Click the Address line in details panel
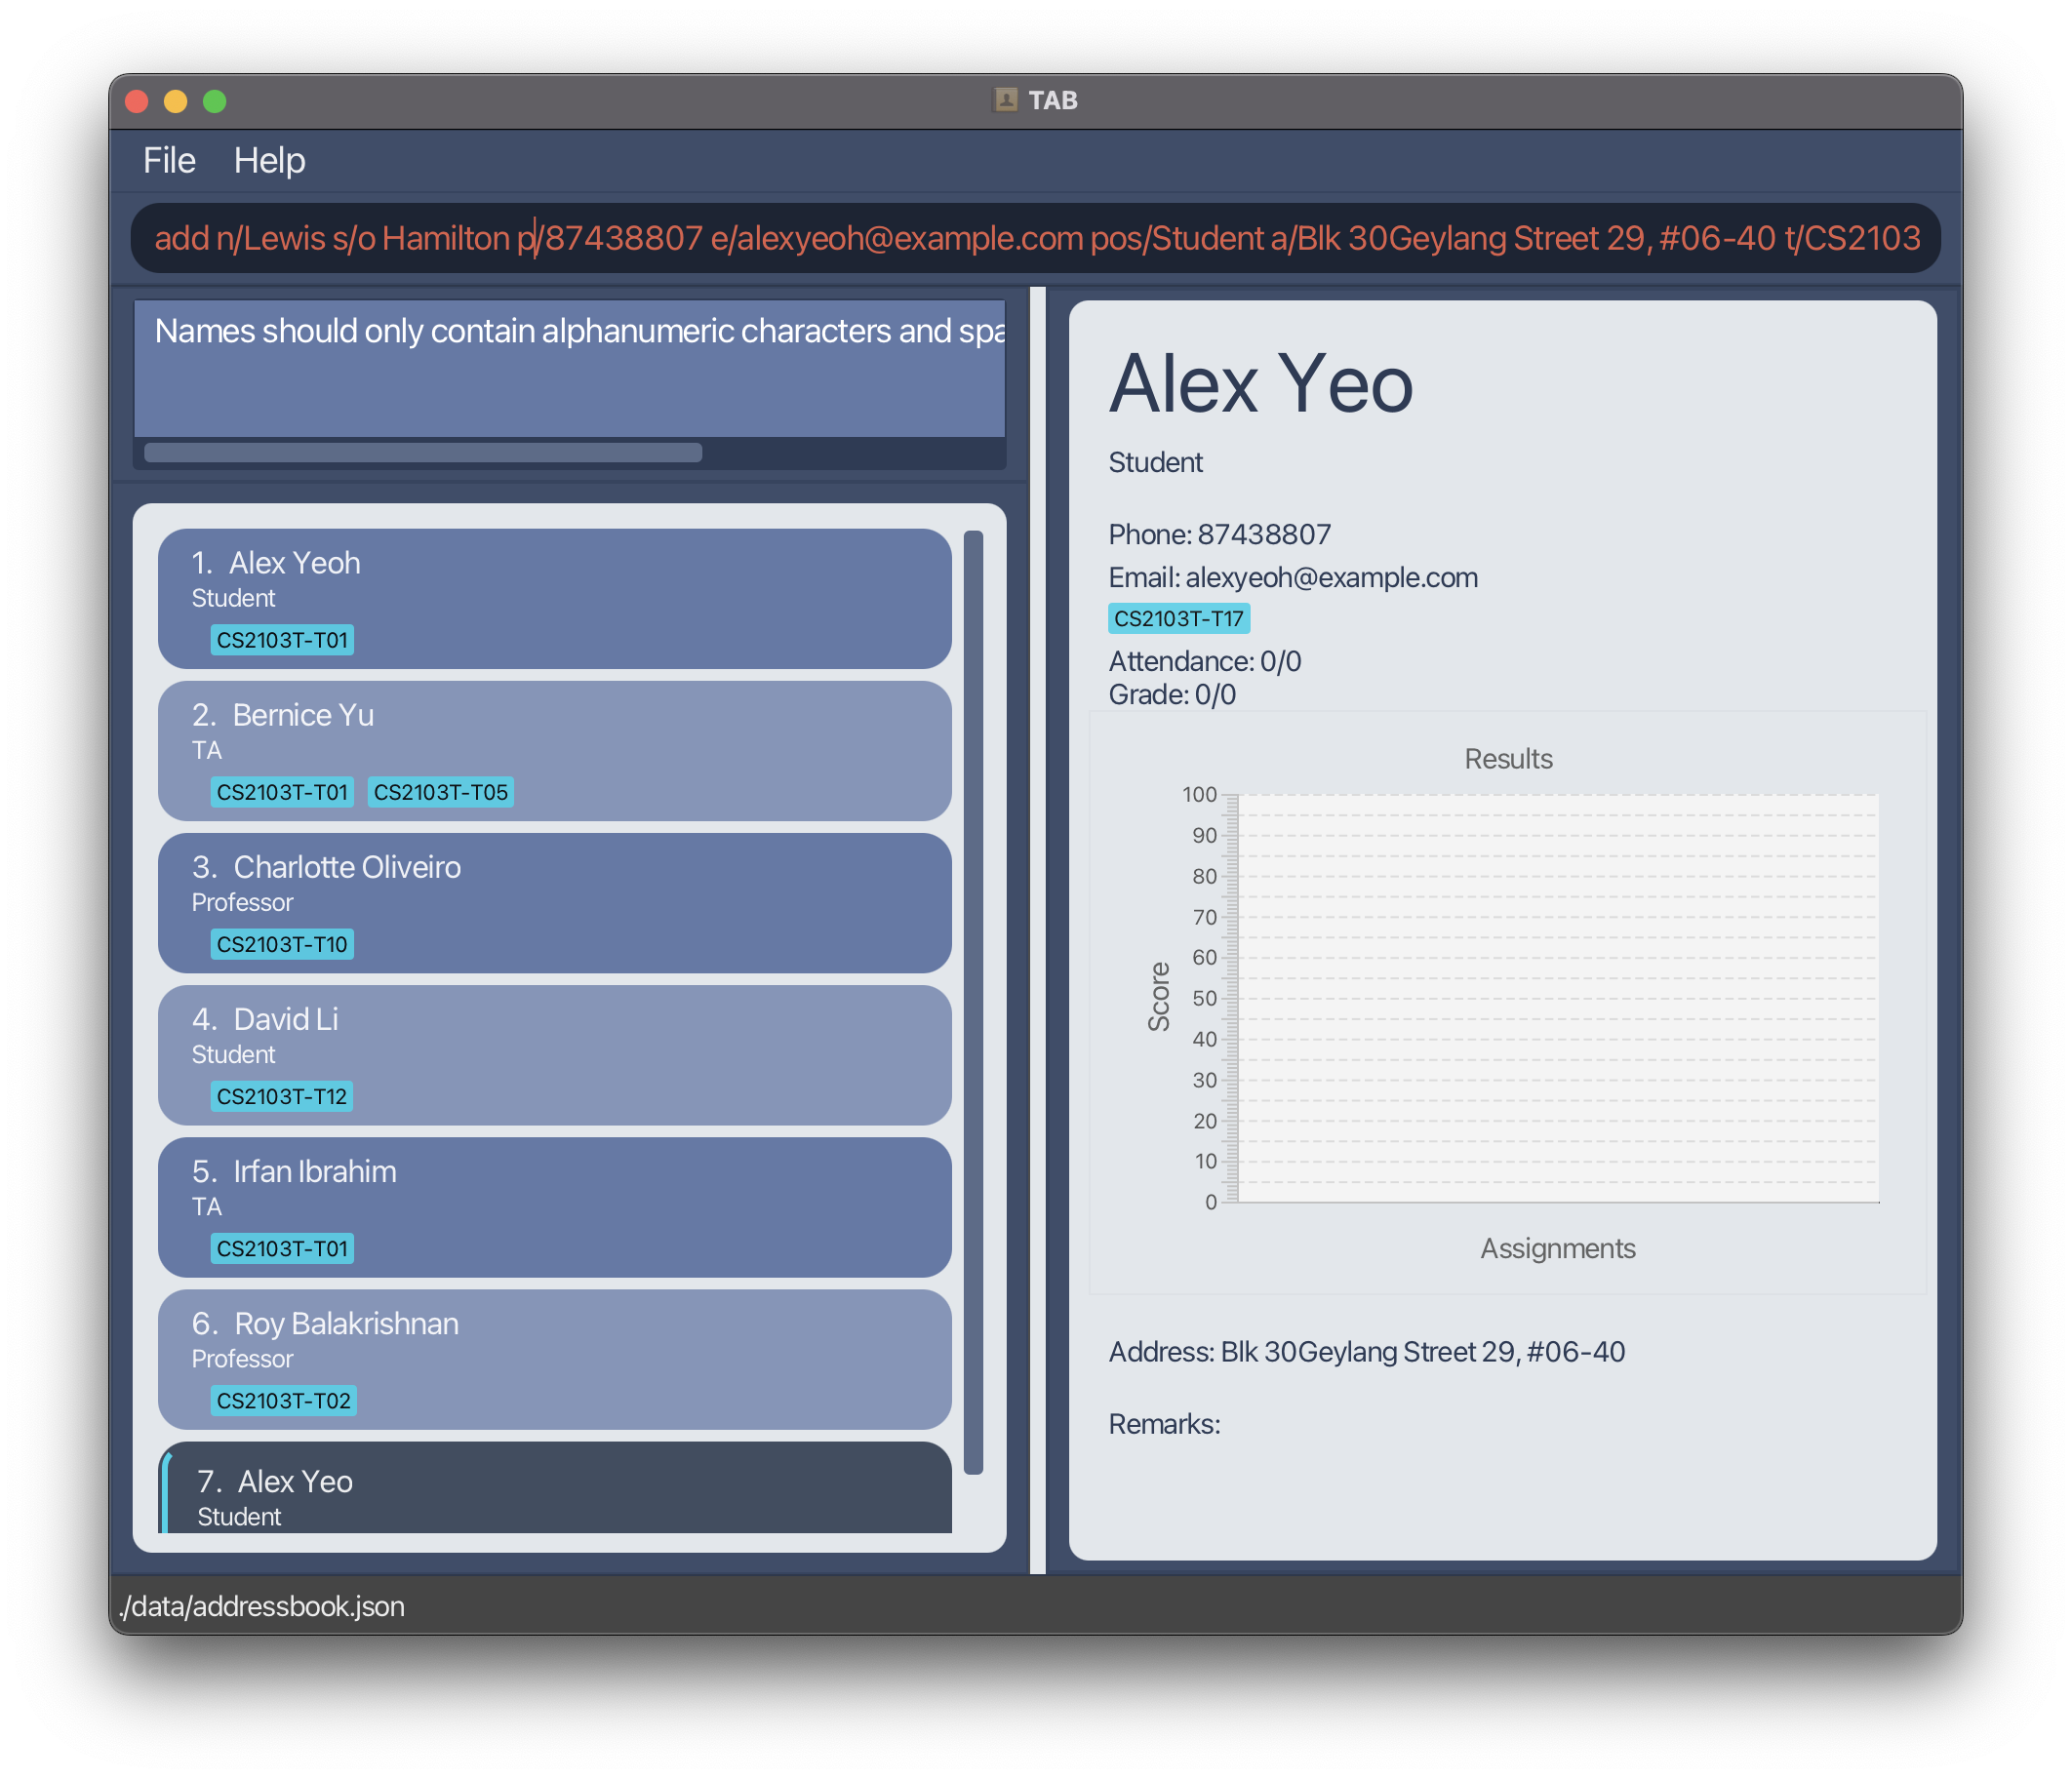The height and width of the screenshot is (1779, 2072). 1367,1352
